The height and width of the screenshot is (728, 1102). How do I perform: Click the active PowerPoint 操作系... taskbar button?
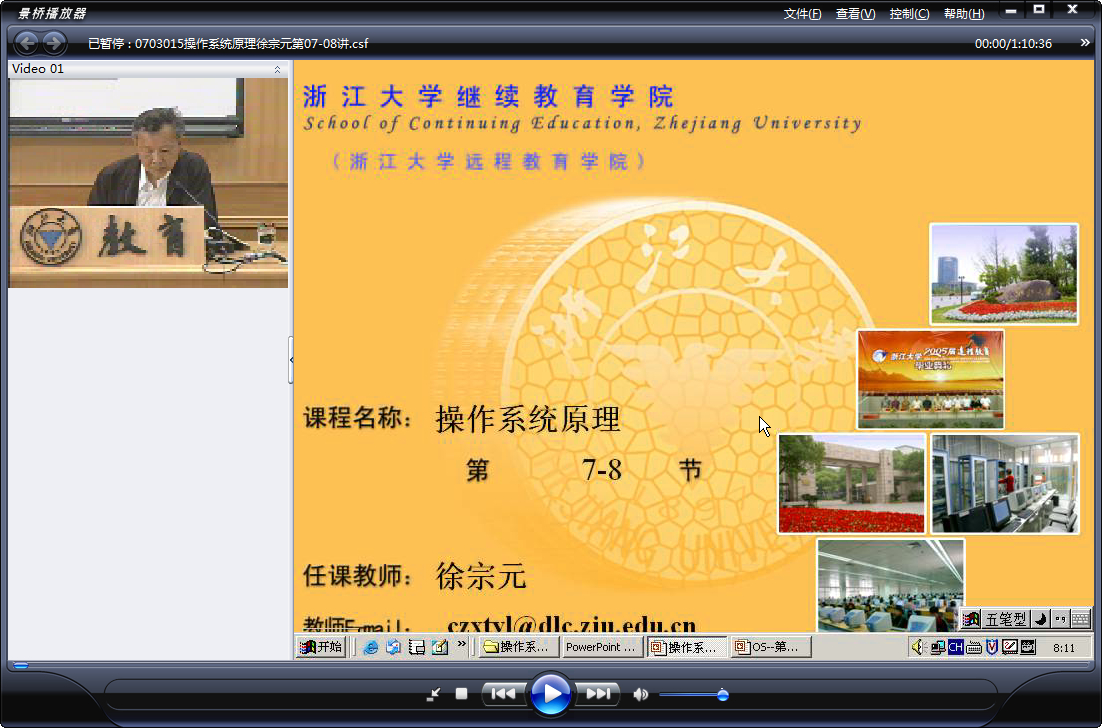click(687, 647)
